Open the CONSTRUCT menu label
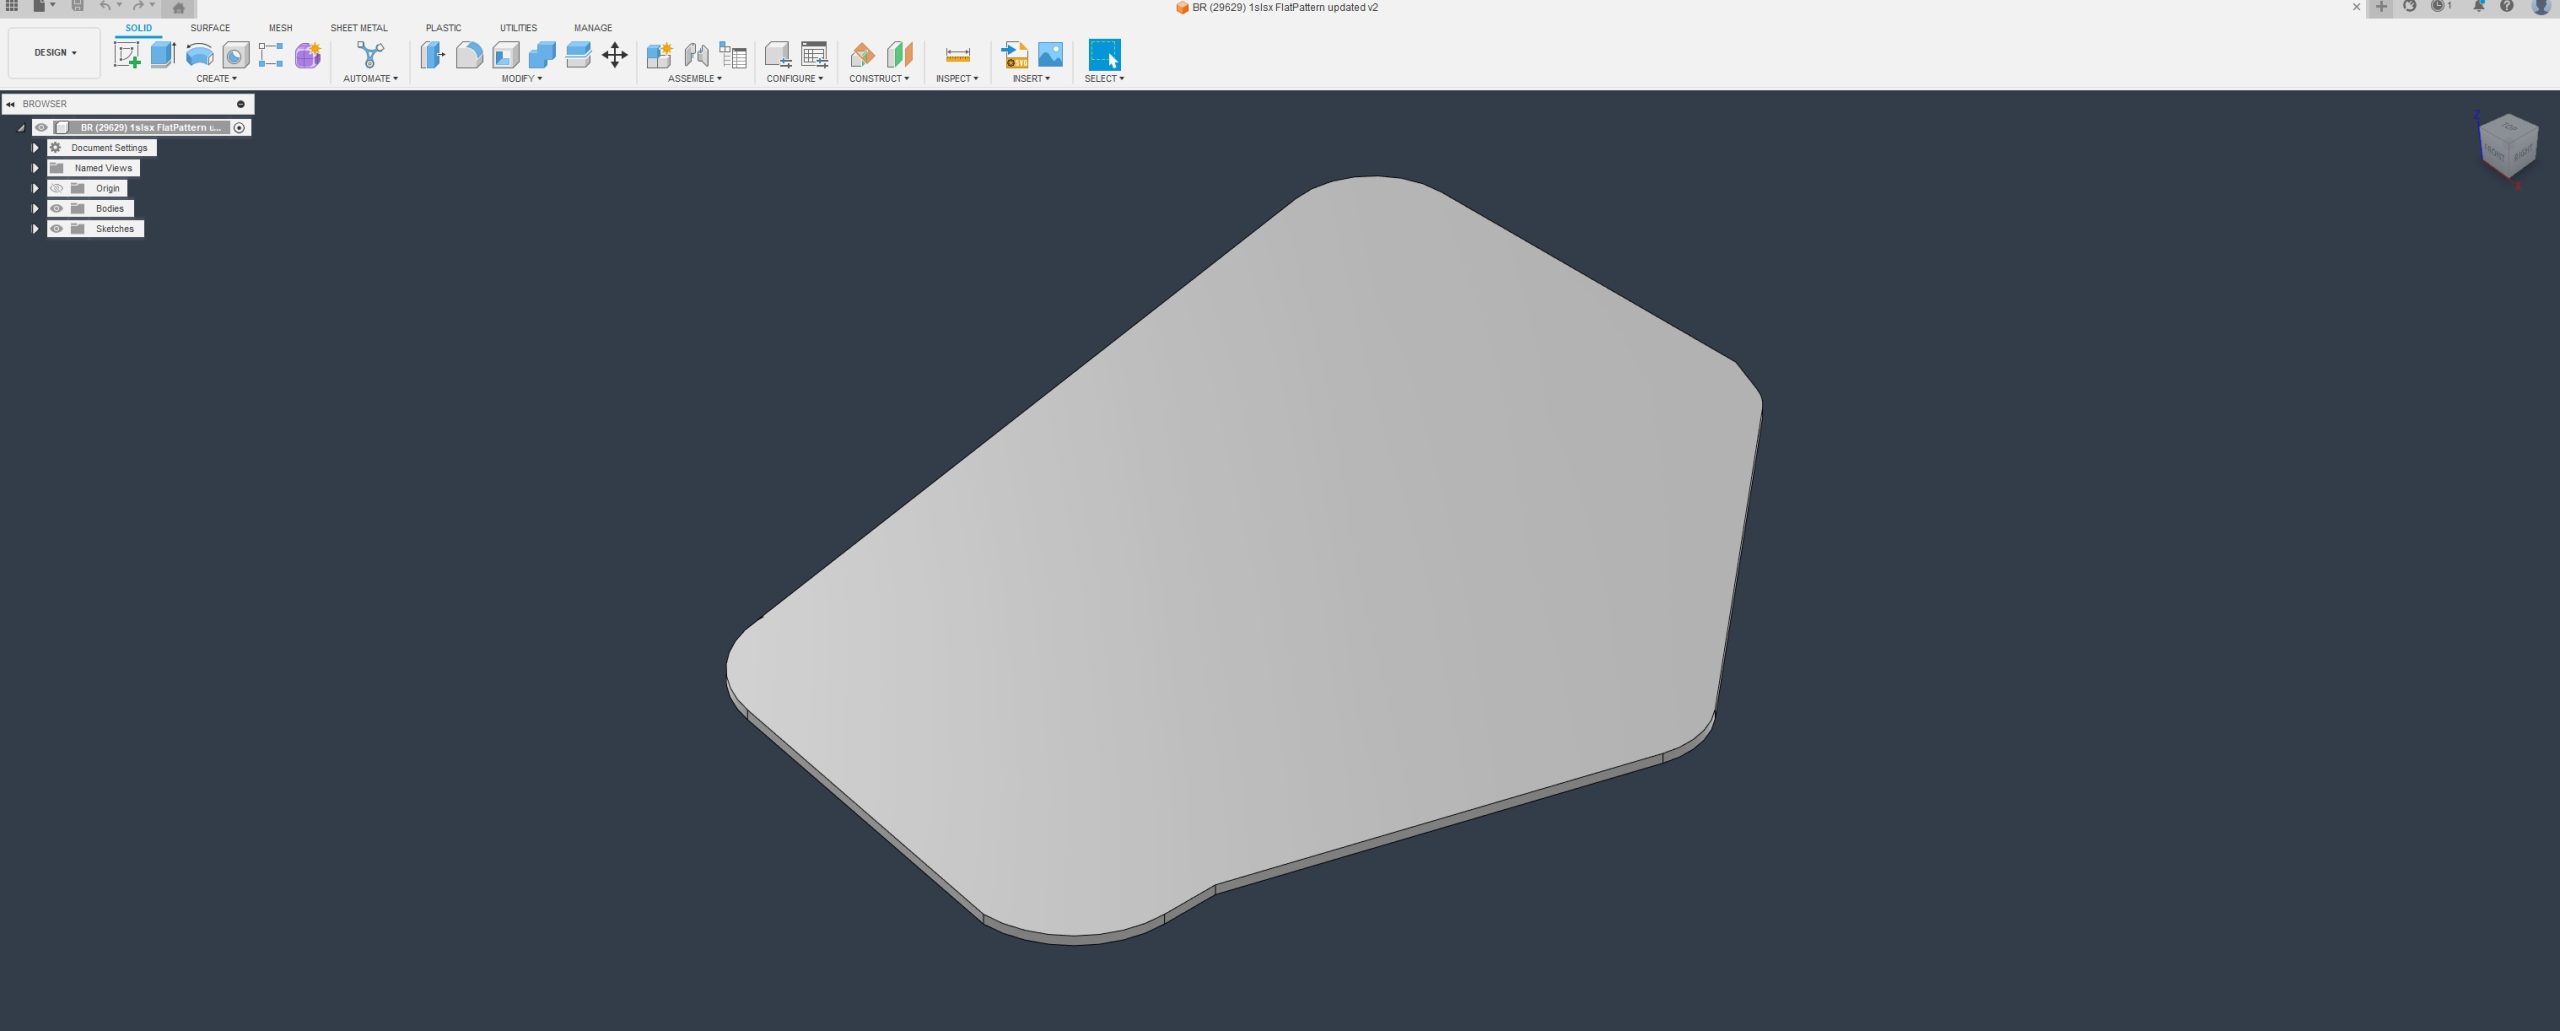This screenshot has width=2560, height=1031. [x=878, y=79]
